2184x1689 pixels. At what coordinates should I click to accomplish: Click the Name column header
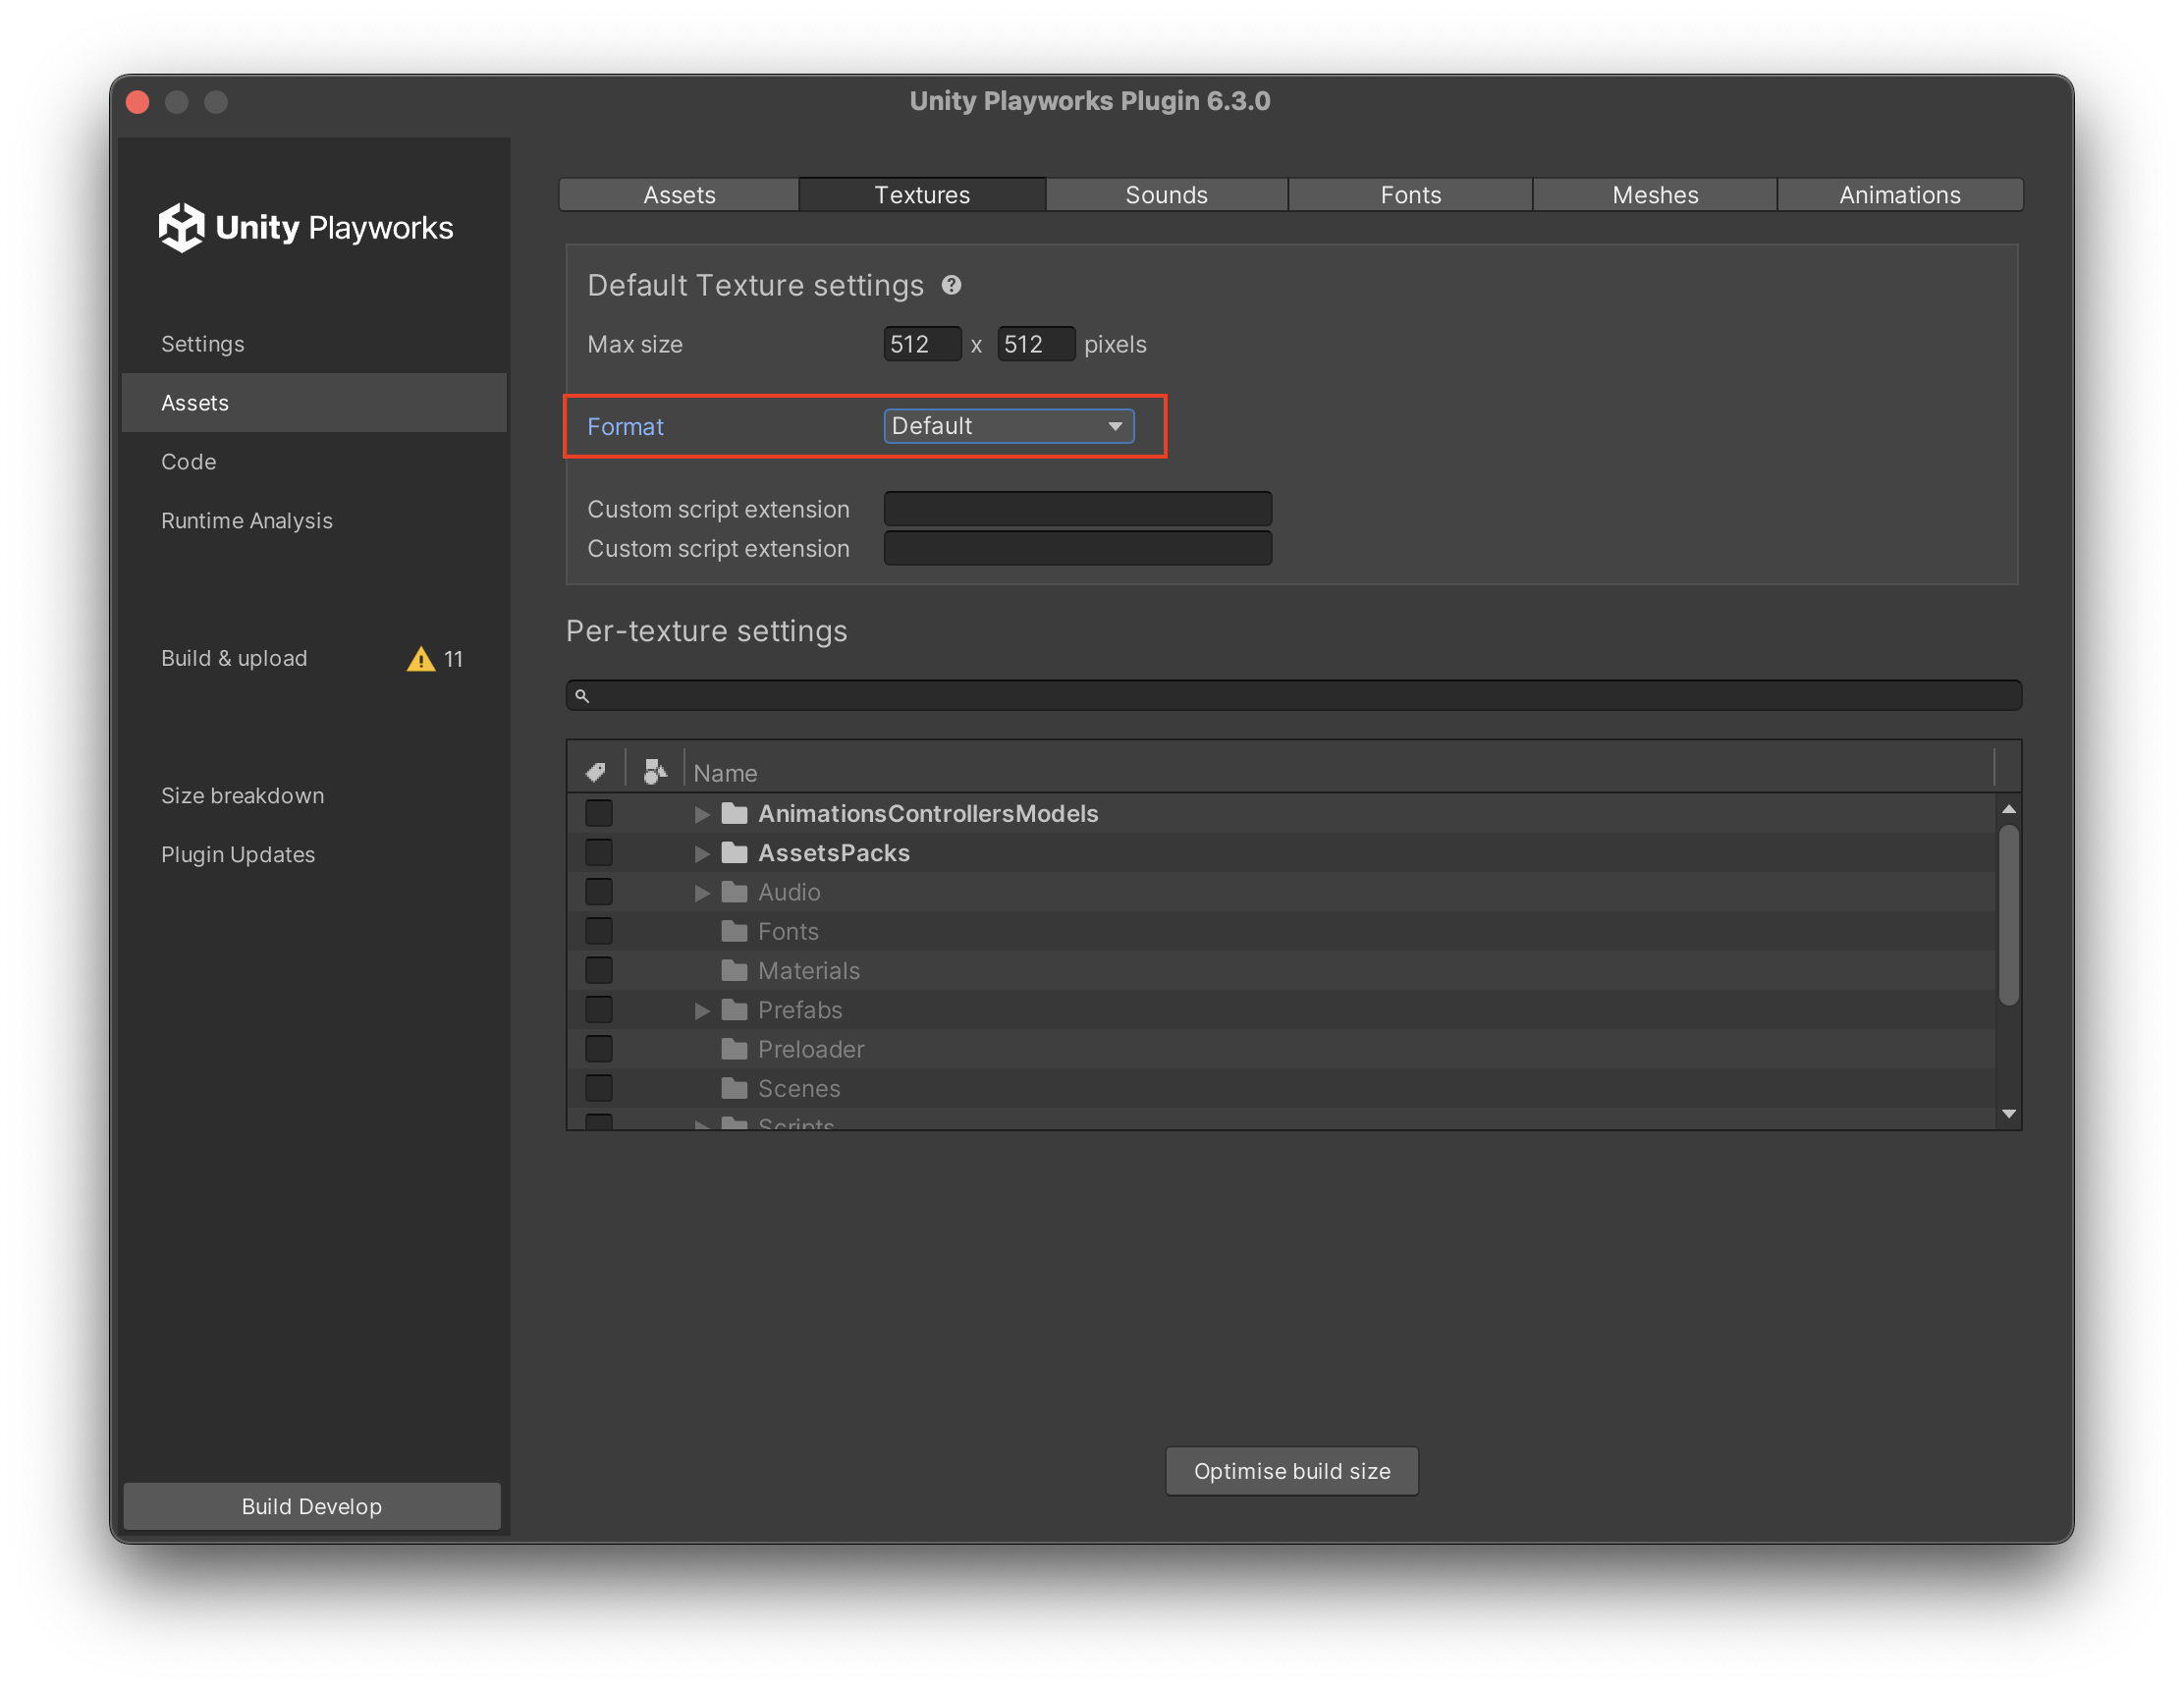1340,772
